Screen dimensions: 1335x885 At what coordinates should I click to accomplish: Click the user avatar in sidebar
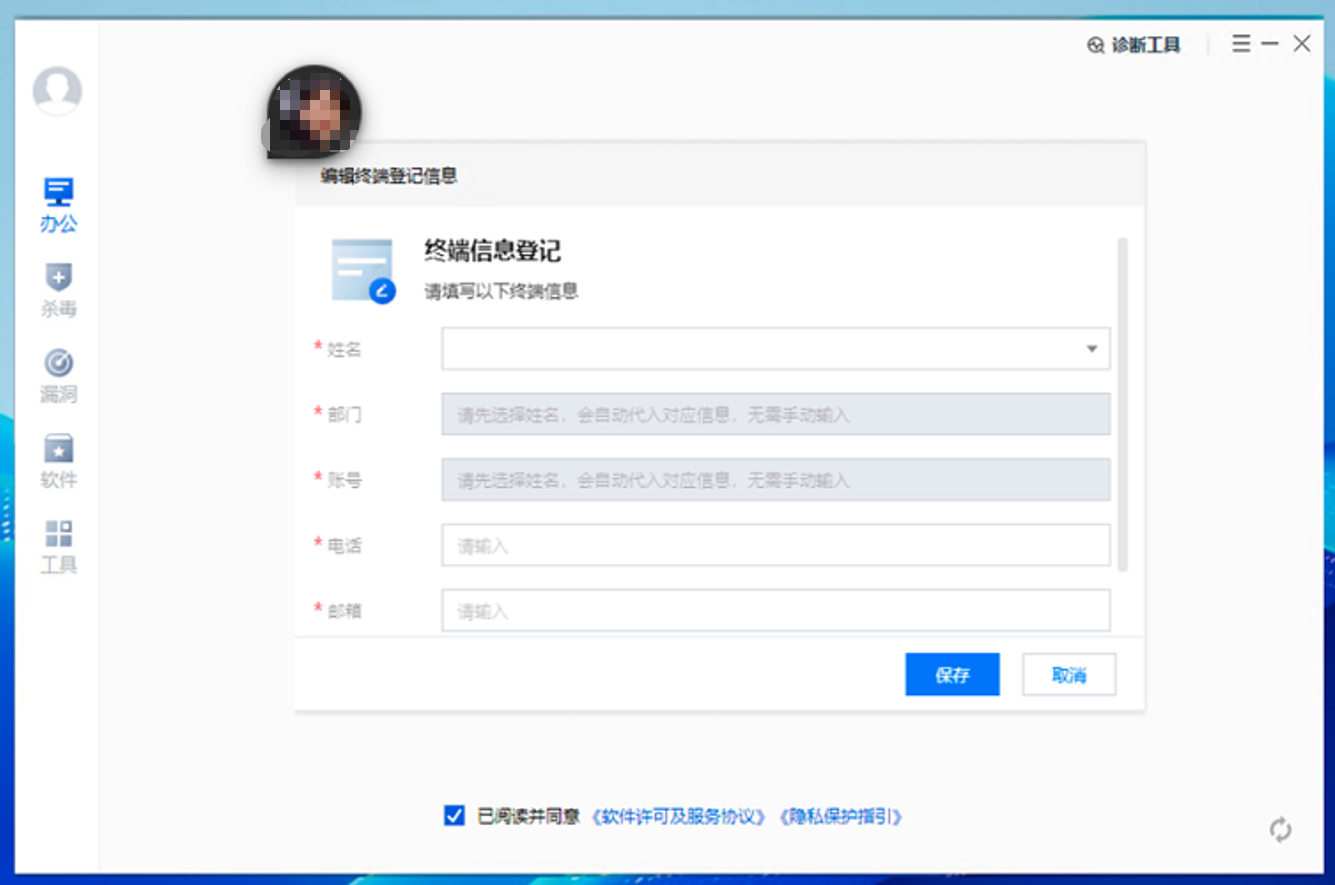tap(57, 91)
